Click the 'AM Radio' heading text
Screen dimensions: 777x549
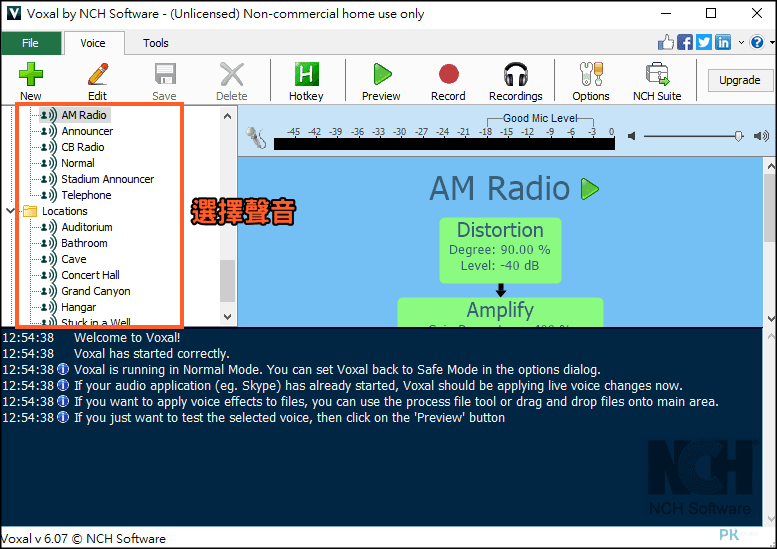500,189
